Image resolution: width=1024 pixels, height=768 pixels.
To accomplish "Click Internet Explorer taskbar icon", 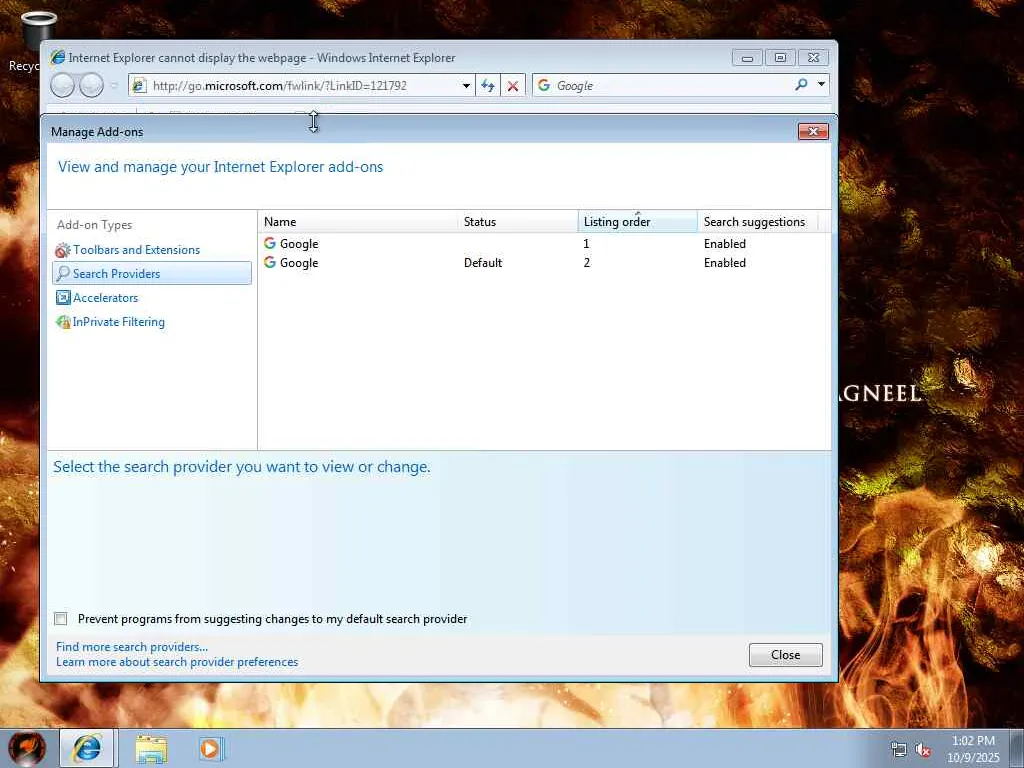I will [88, 748].
